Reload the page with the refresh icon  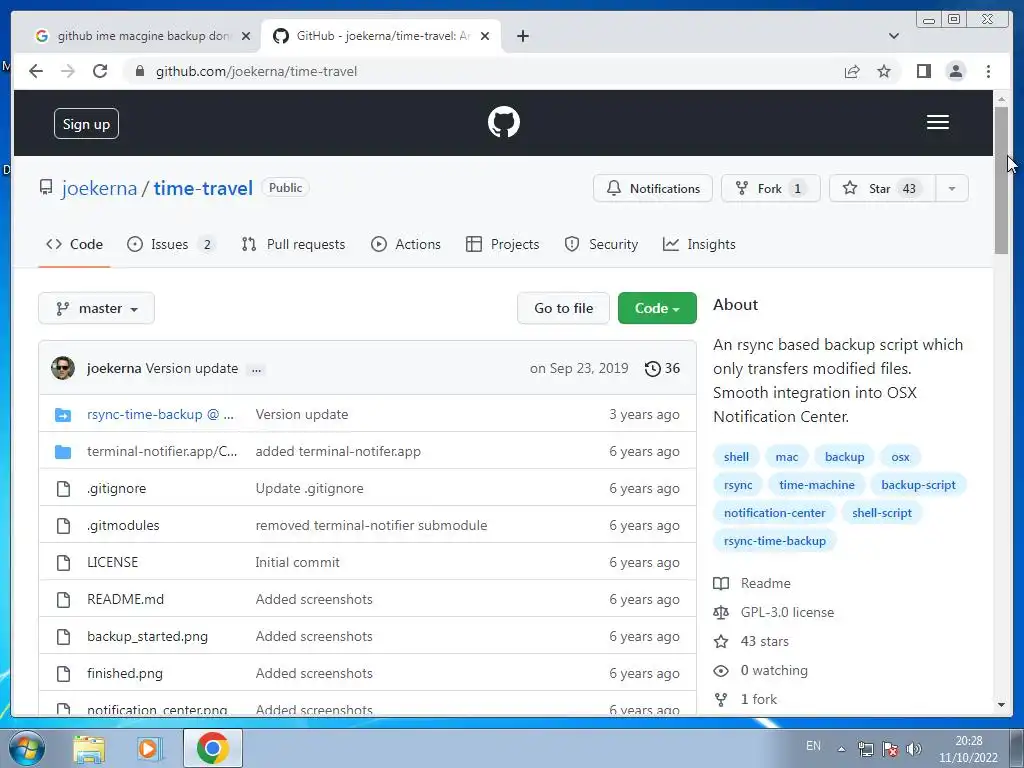click(100, 71)
